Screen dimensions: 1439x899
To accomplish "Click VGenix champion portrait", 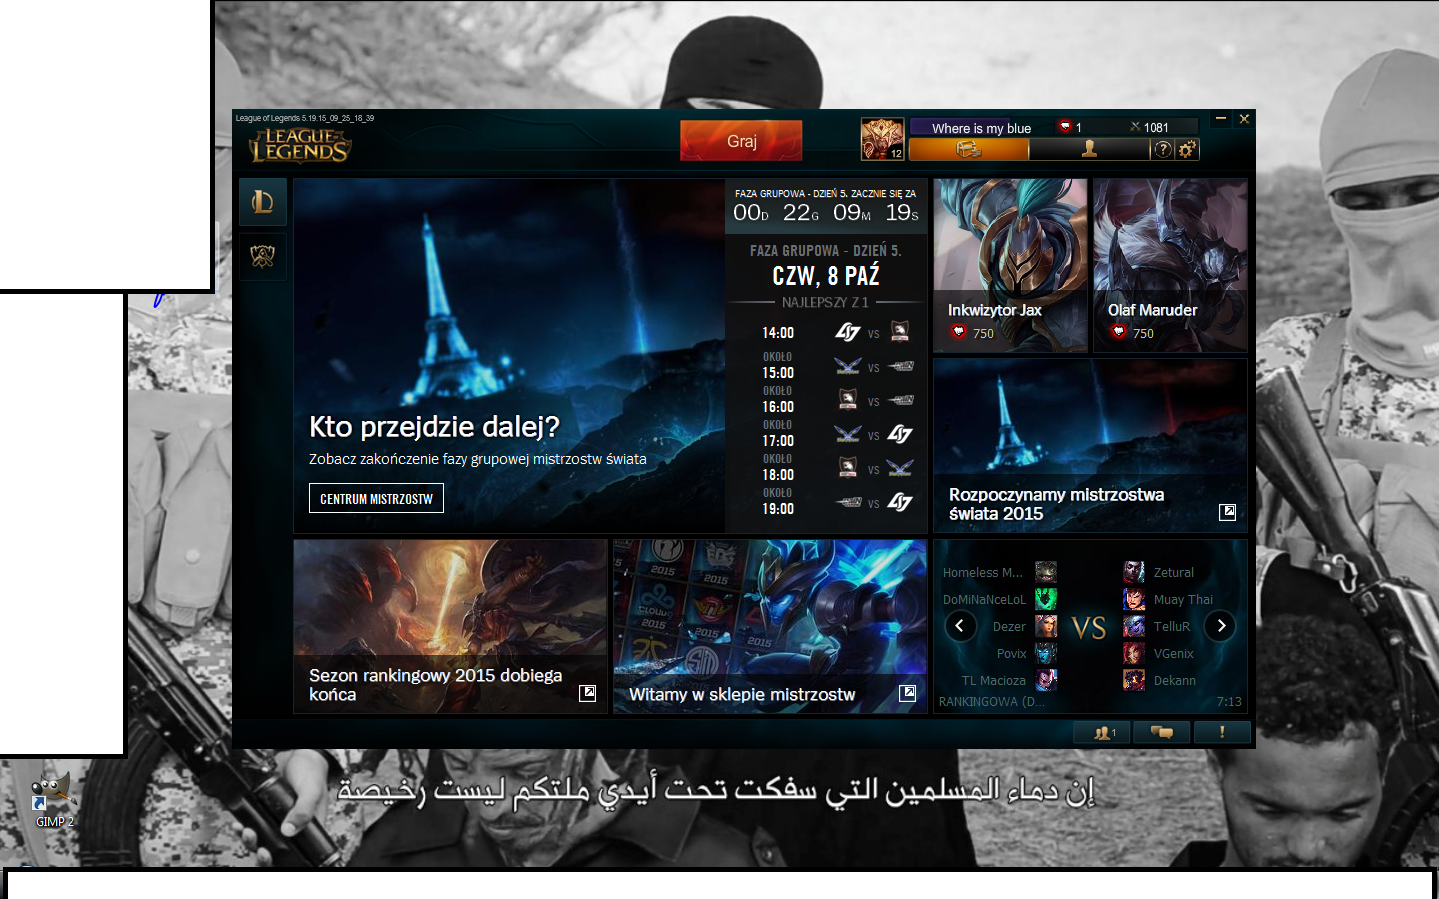I will (x=1134, y=653).
